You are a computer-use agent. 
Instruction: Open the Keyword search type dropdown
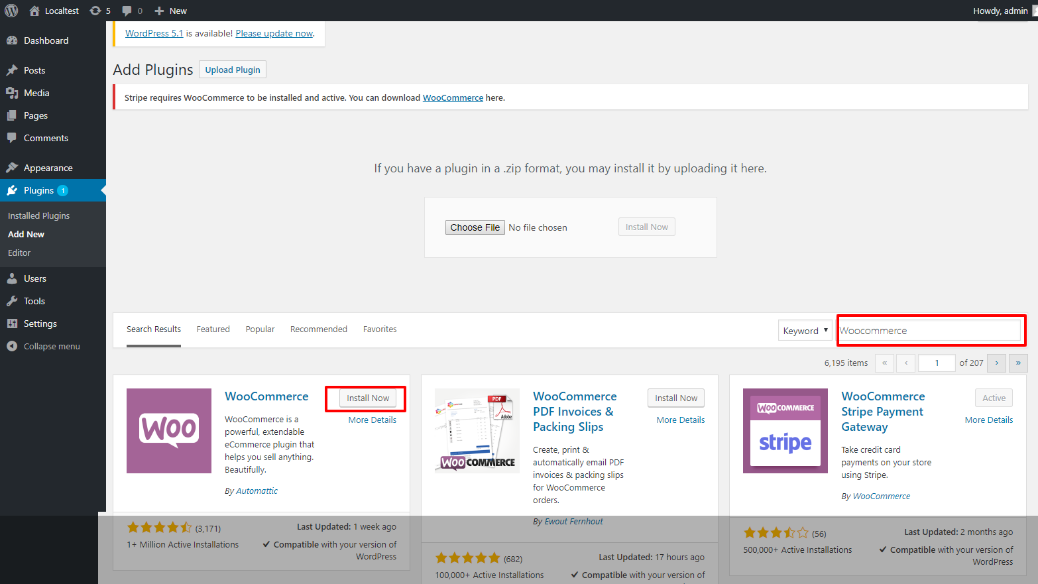point(805,330)
